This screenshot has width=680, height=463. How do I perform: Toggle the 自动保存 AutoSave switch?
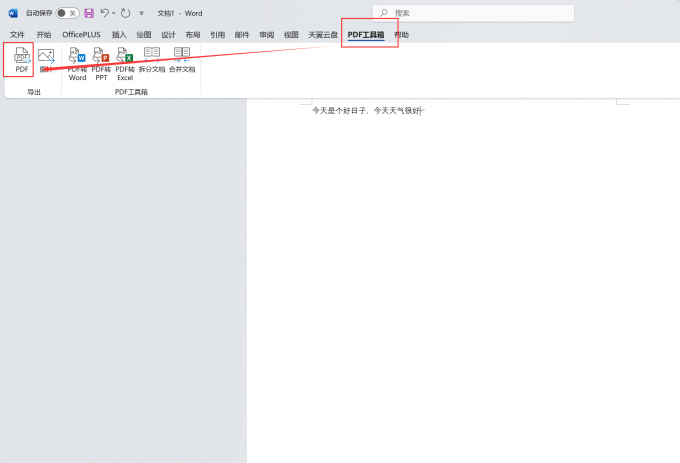67,13
